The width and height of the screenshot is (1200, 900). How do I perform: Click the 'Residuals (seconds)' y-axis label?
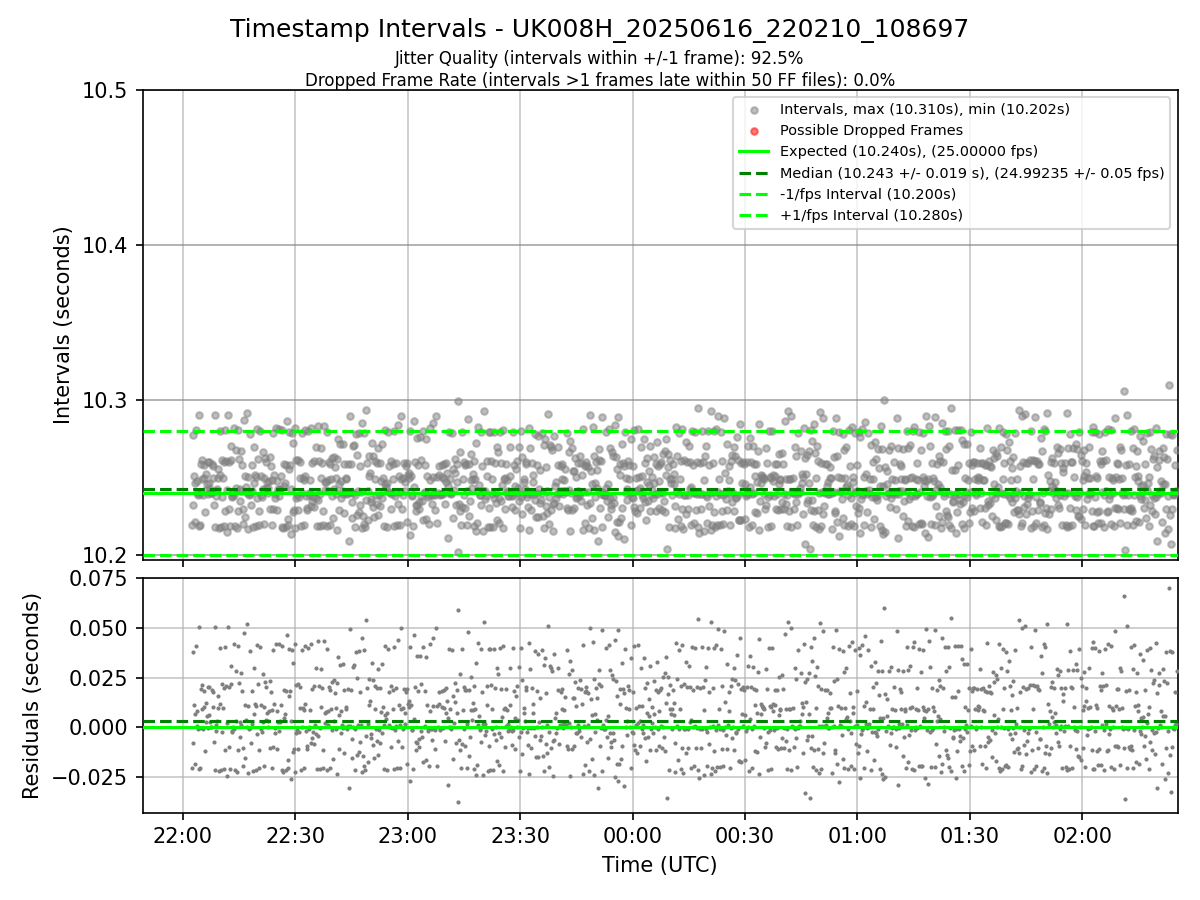pos(32,696)
